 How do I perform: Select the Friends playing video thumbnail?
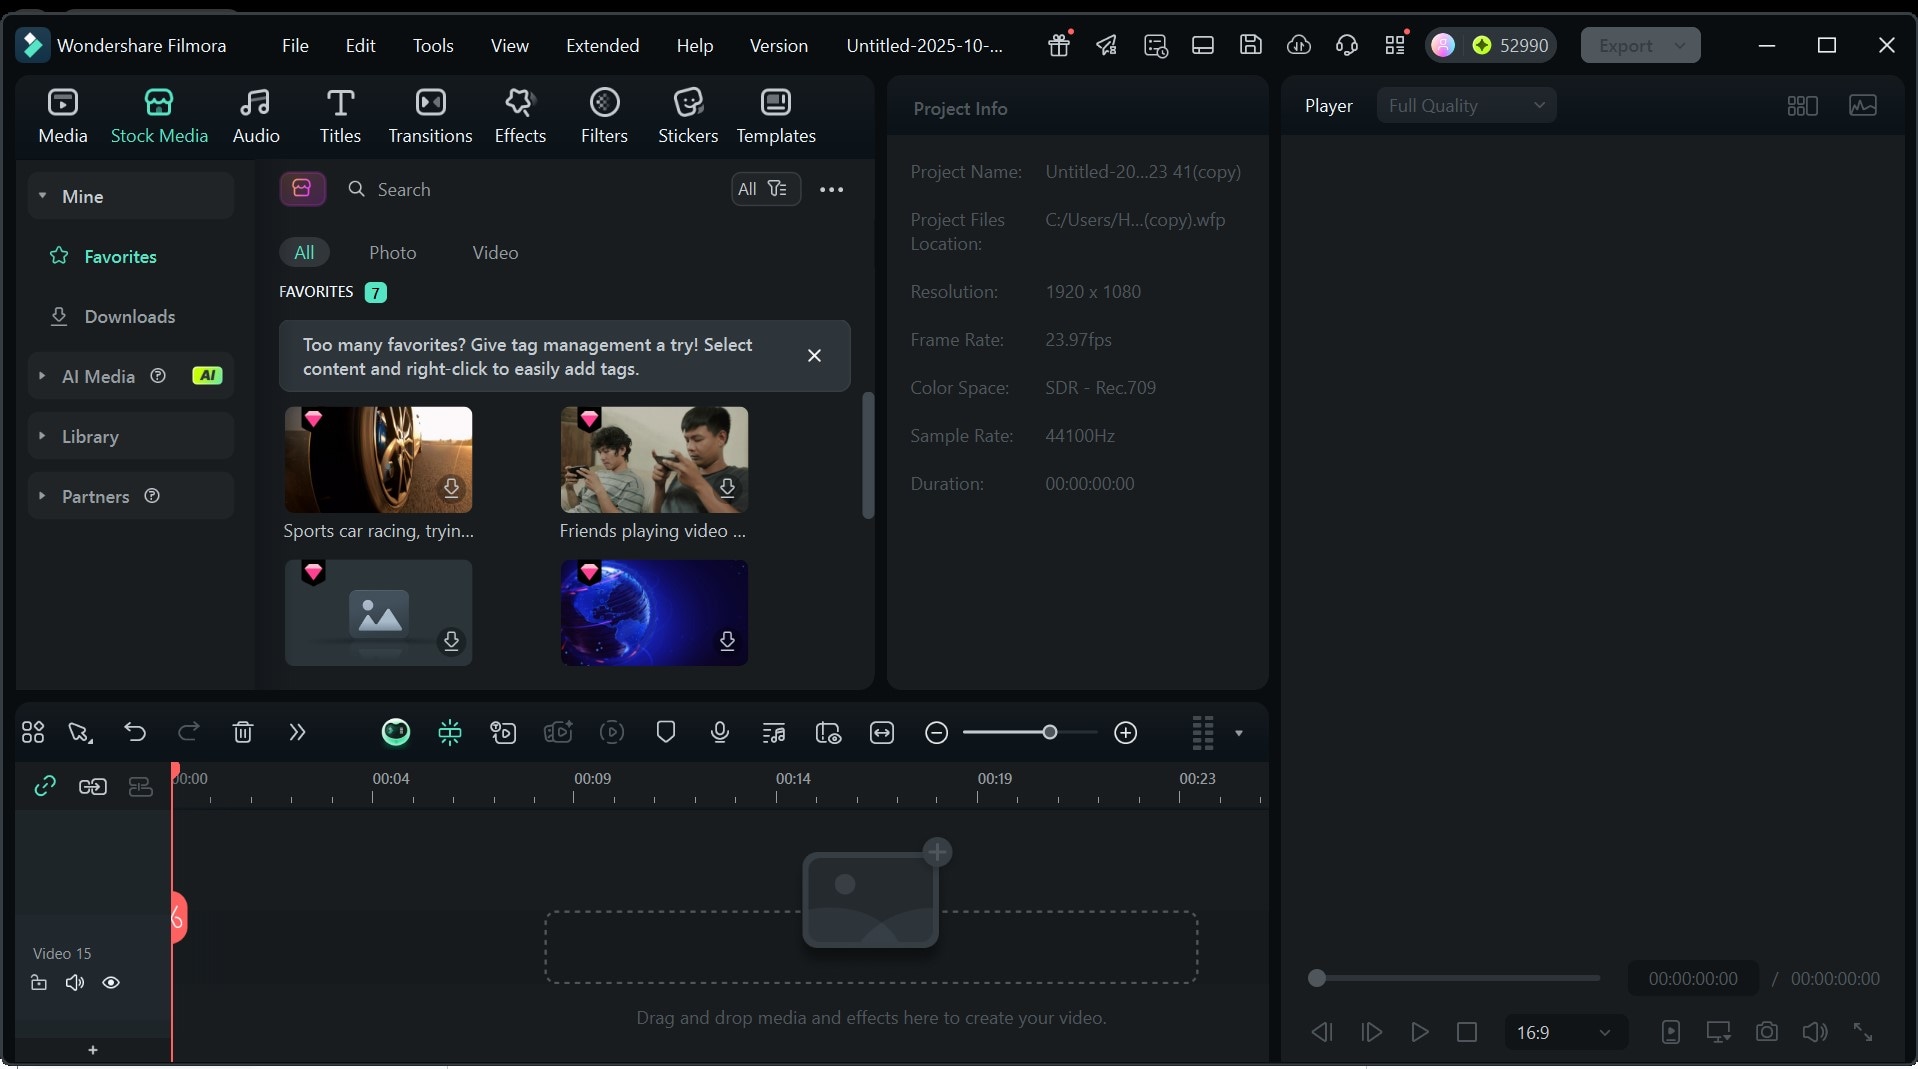click(654, 460)
